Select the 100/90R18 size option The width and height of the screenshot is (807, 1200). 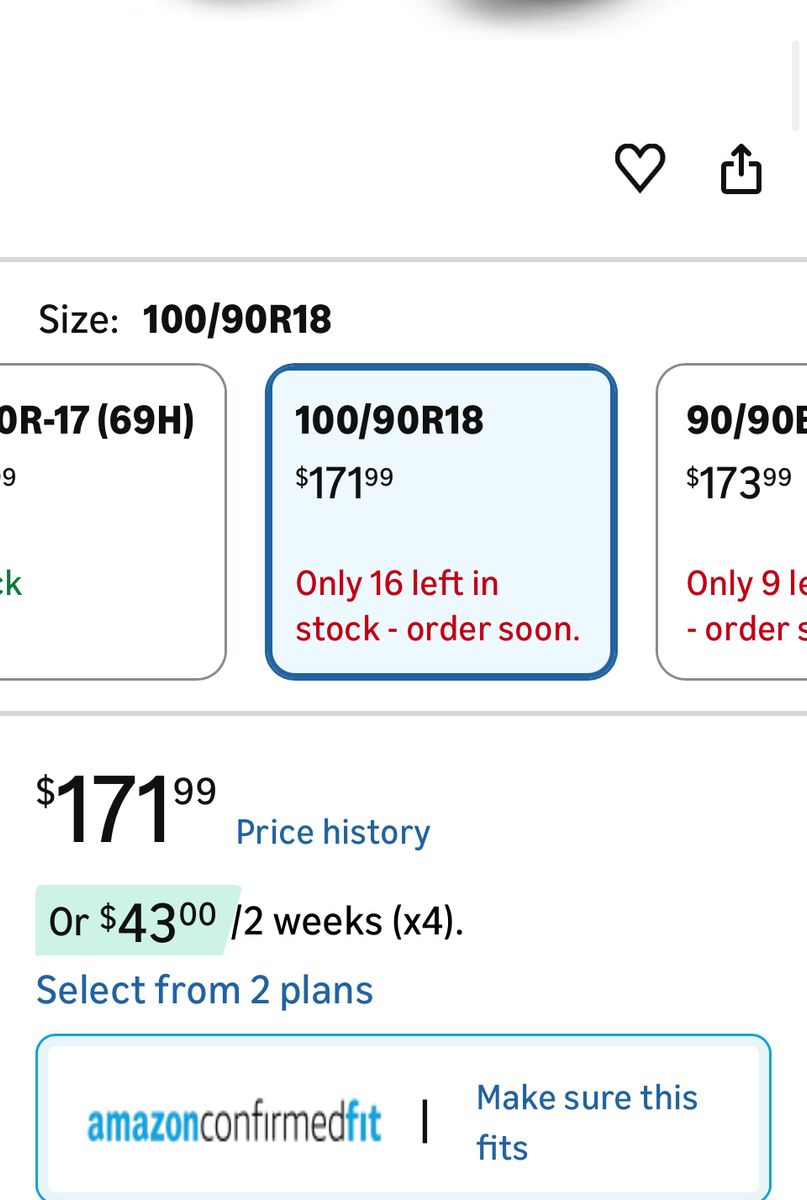(440, 521)
